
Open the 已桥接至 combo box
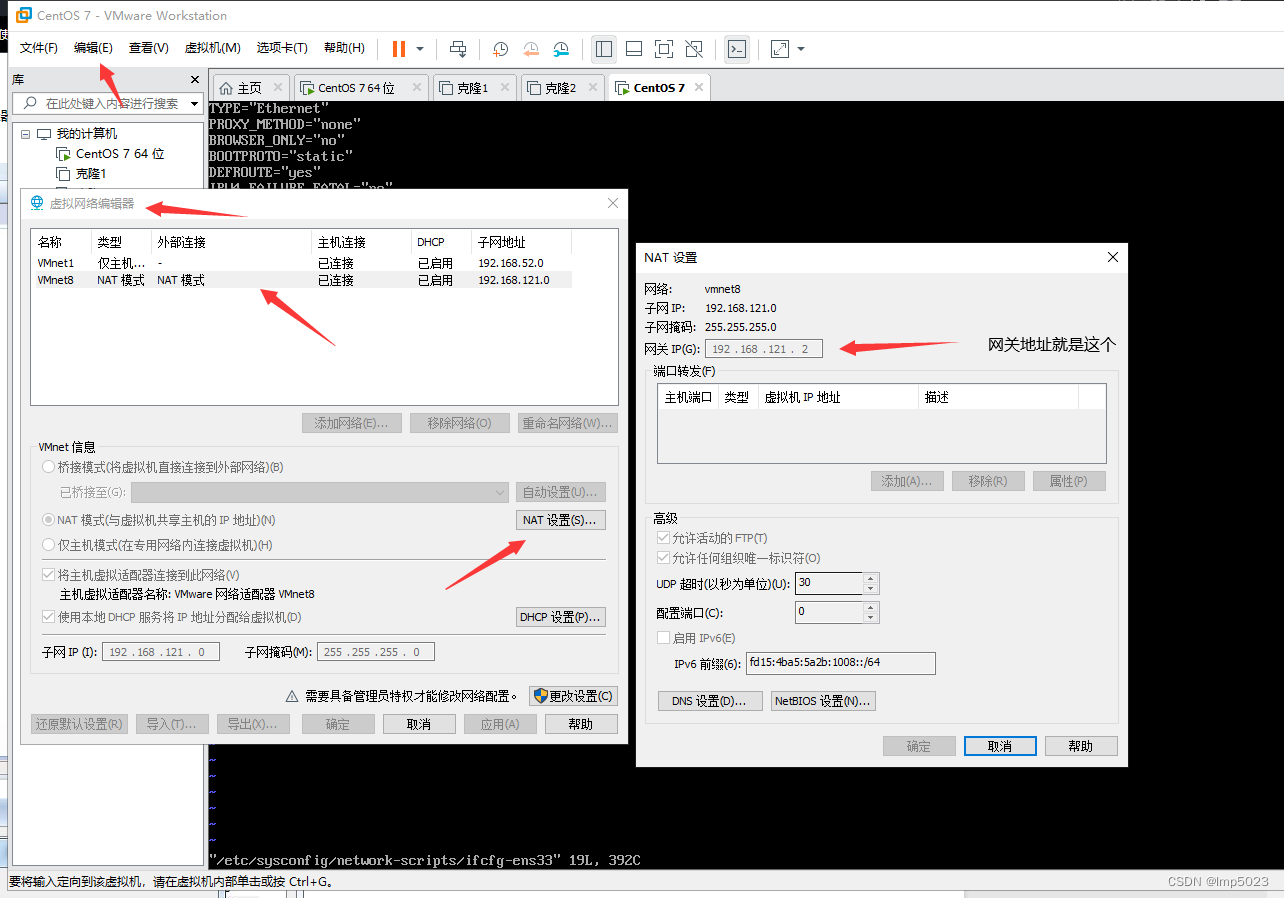pyautogui.click(x=320, y=492)
